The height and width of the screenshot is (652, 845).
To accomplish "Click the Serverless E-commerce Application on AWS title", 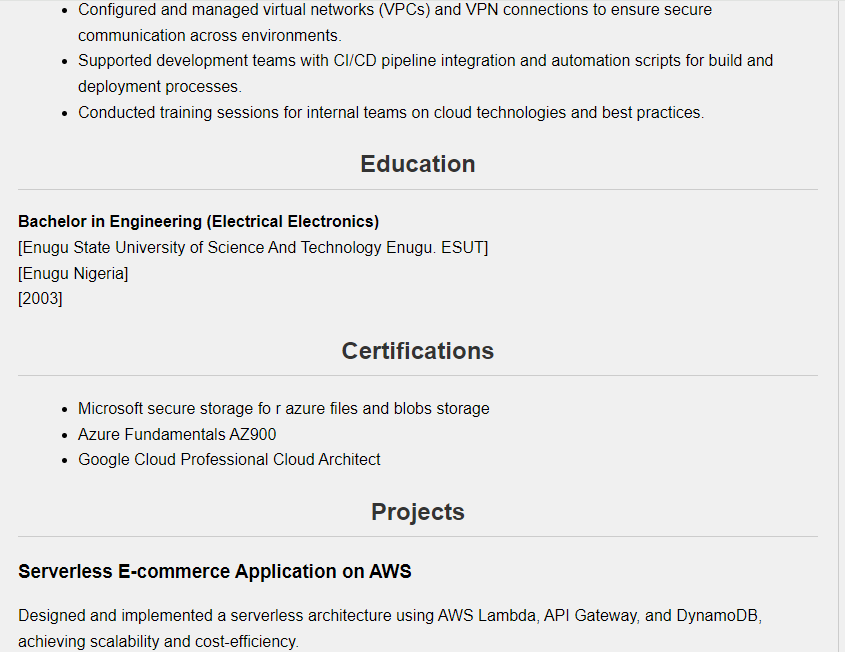I will tap(215, 572).
